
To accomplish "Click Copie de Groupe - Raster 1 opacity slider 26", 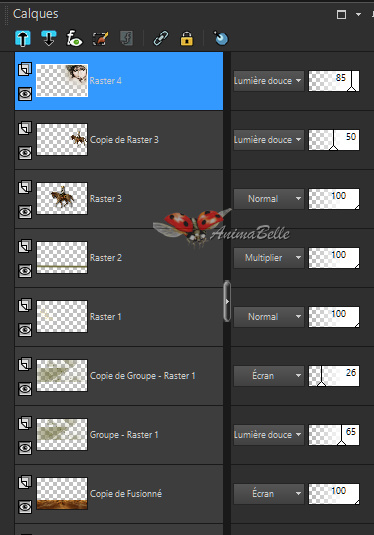I will (x=334, y=376).
